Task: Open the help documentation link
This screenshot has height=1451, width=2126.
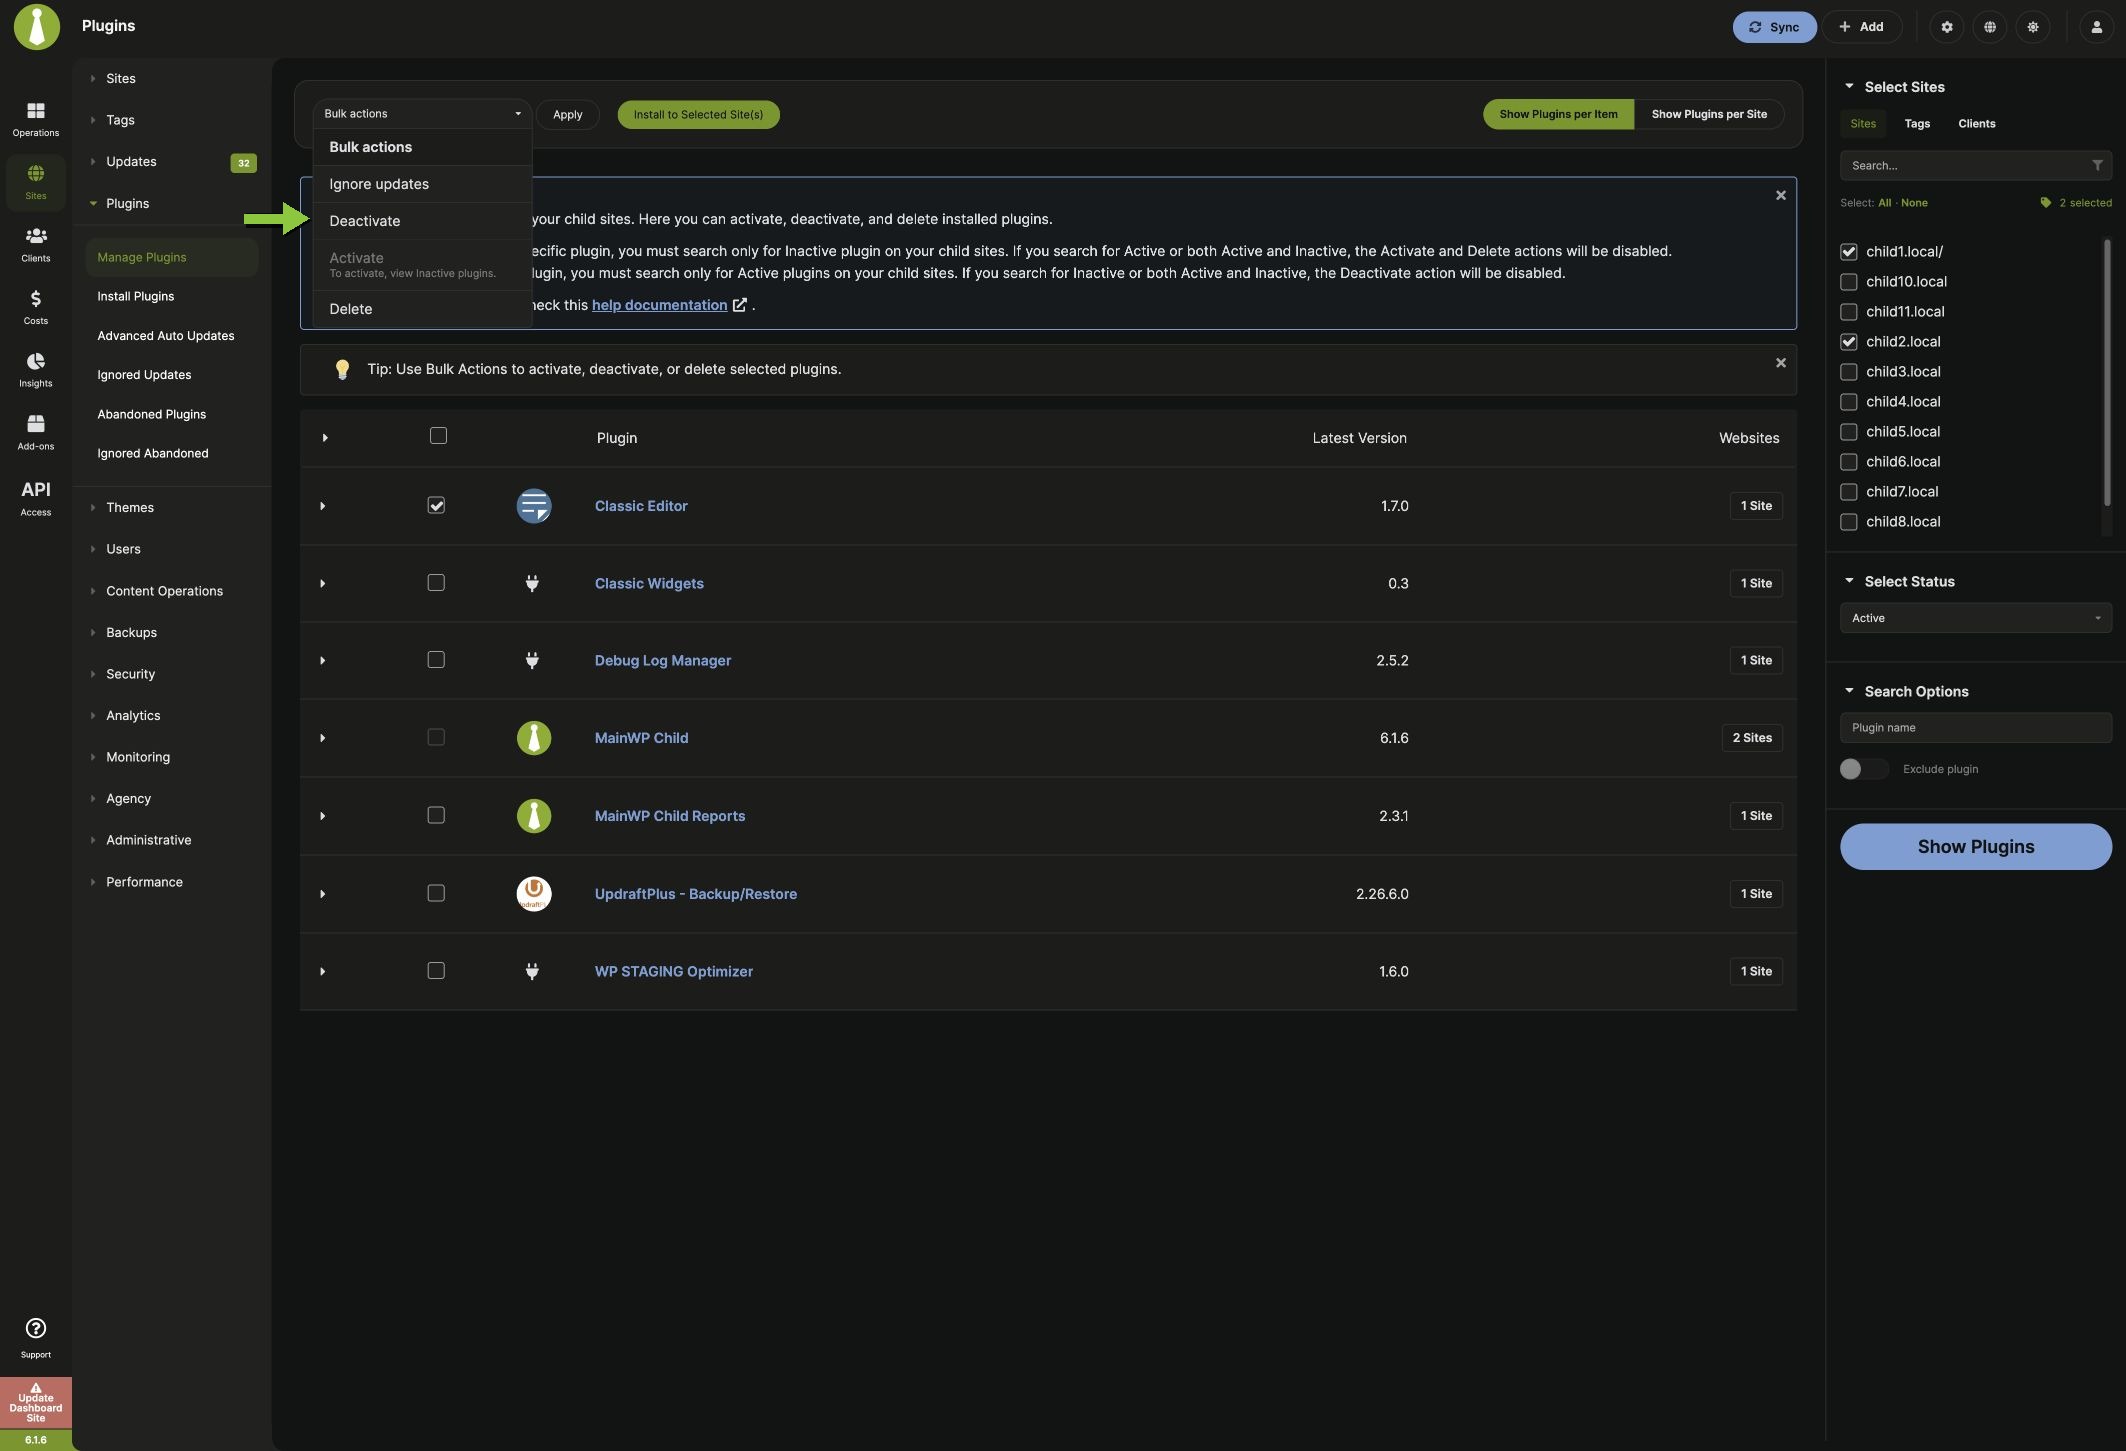Action: [659, 305]
